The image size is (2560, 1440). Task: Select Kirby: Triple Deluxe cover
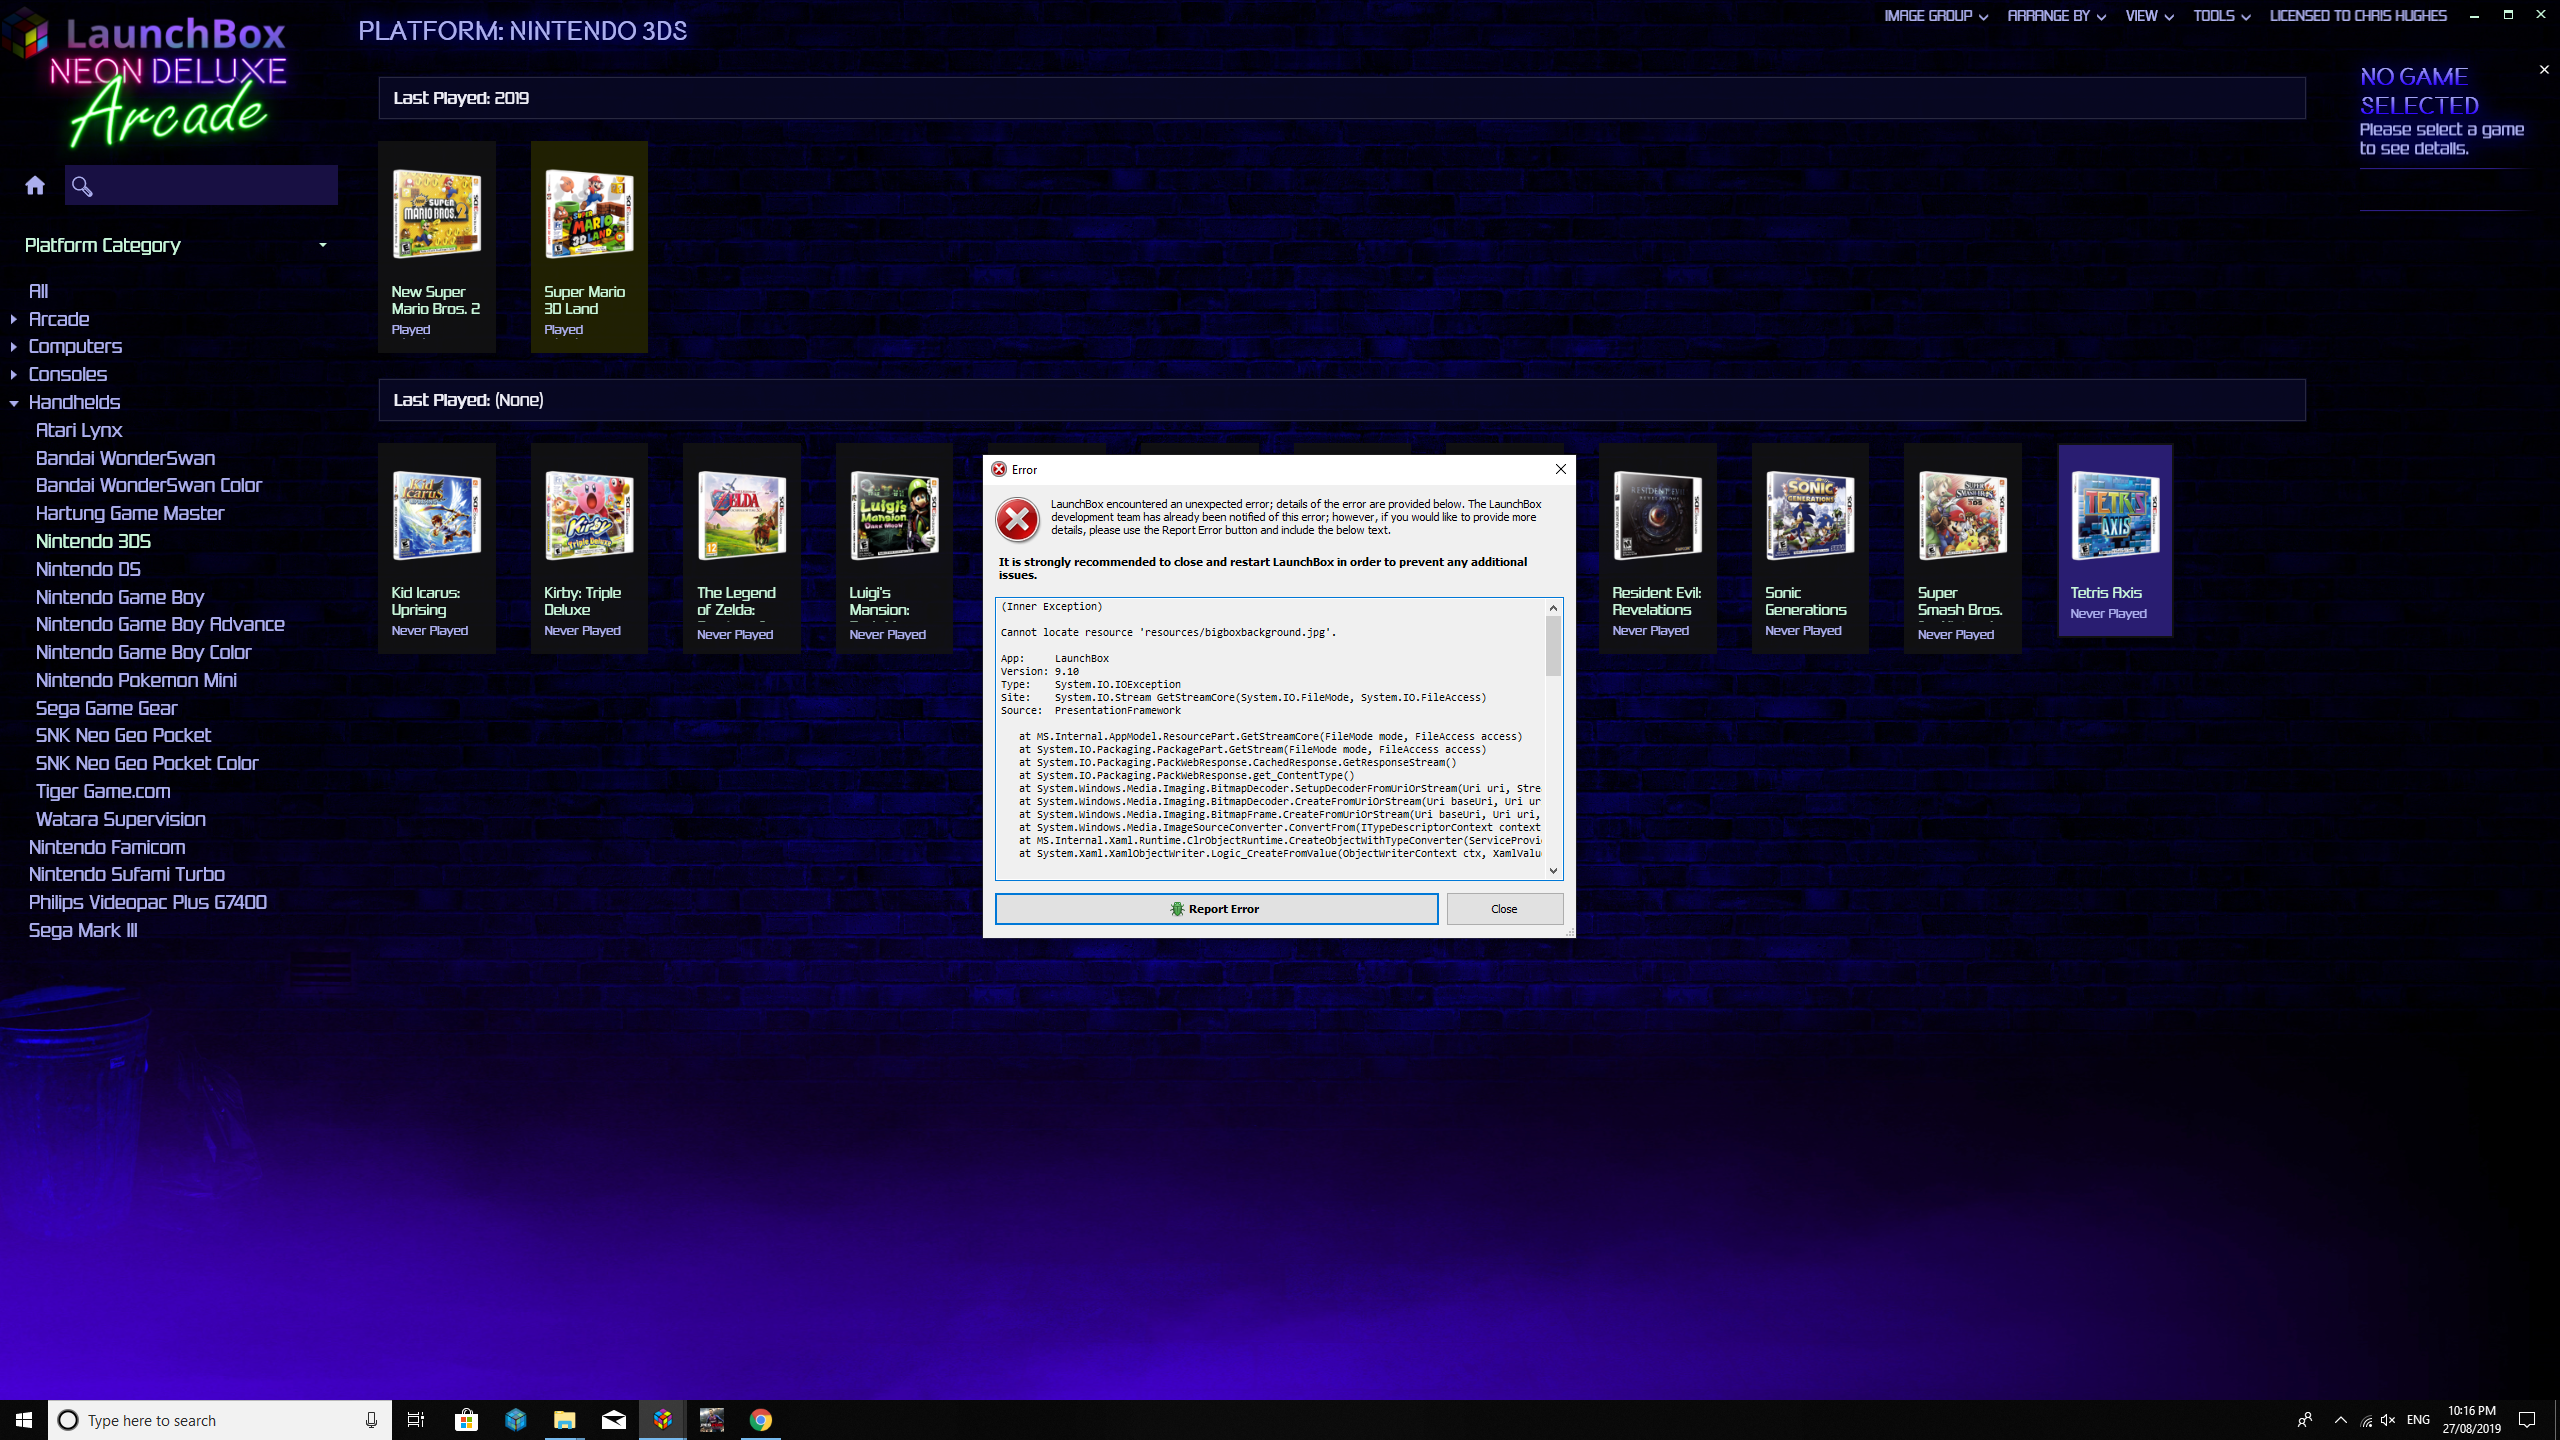click(589, 515)
